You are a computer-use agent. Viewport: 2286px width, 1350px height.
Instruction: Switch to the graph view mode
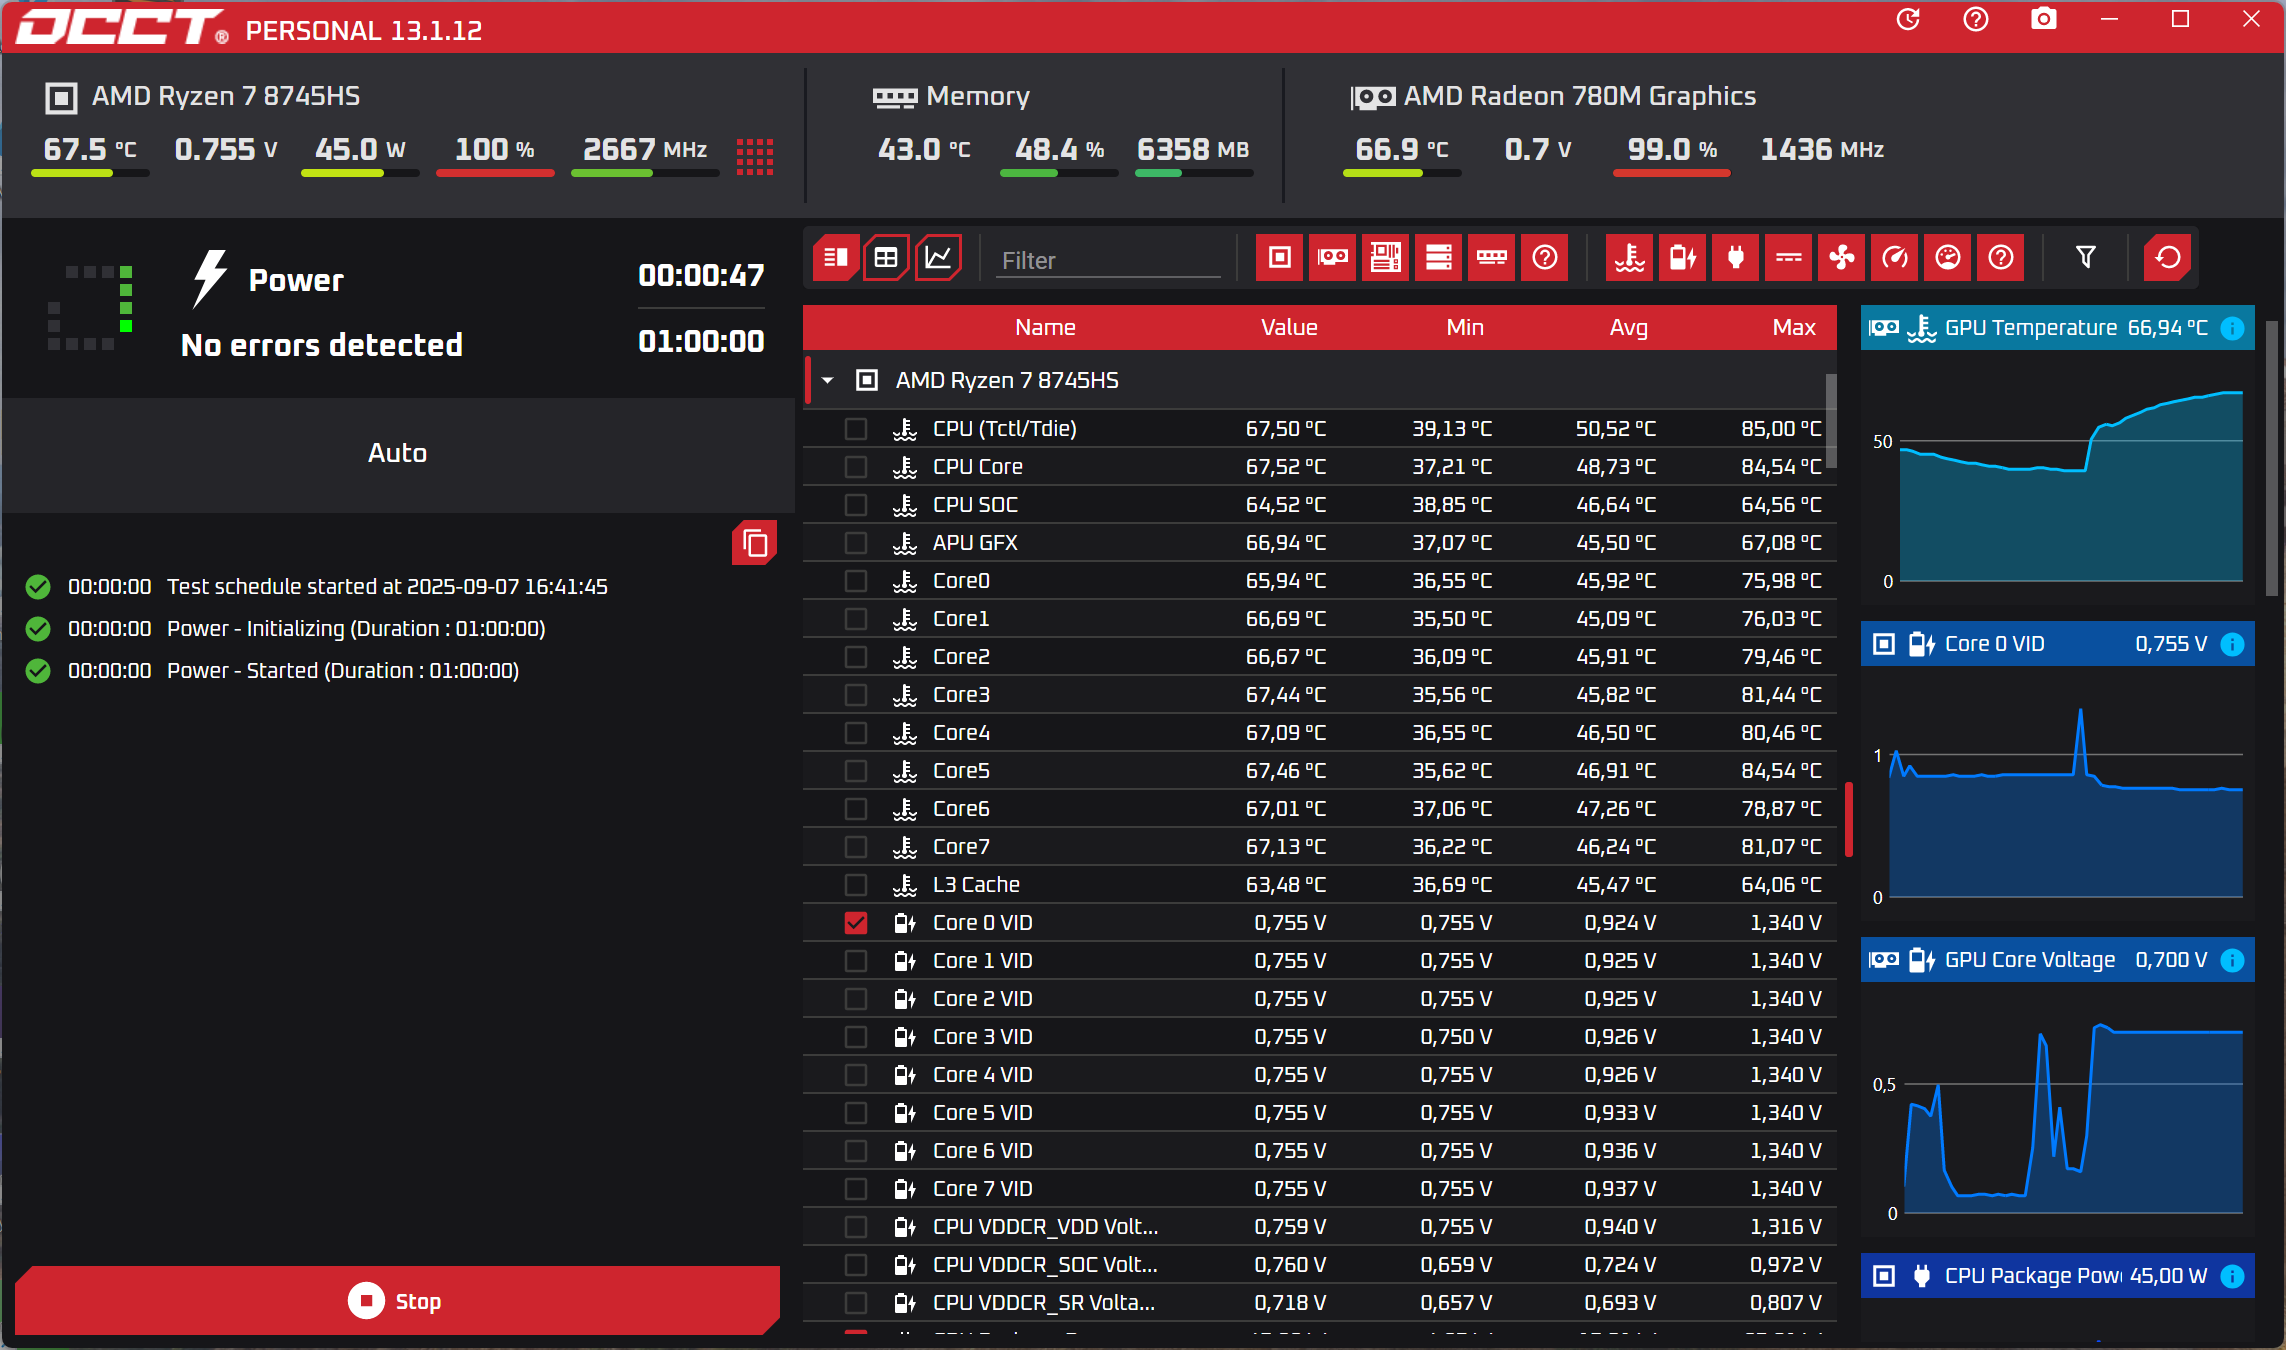(937, 258)
